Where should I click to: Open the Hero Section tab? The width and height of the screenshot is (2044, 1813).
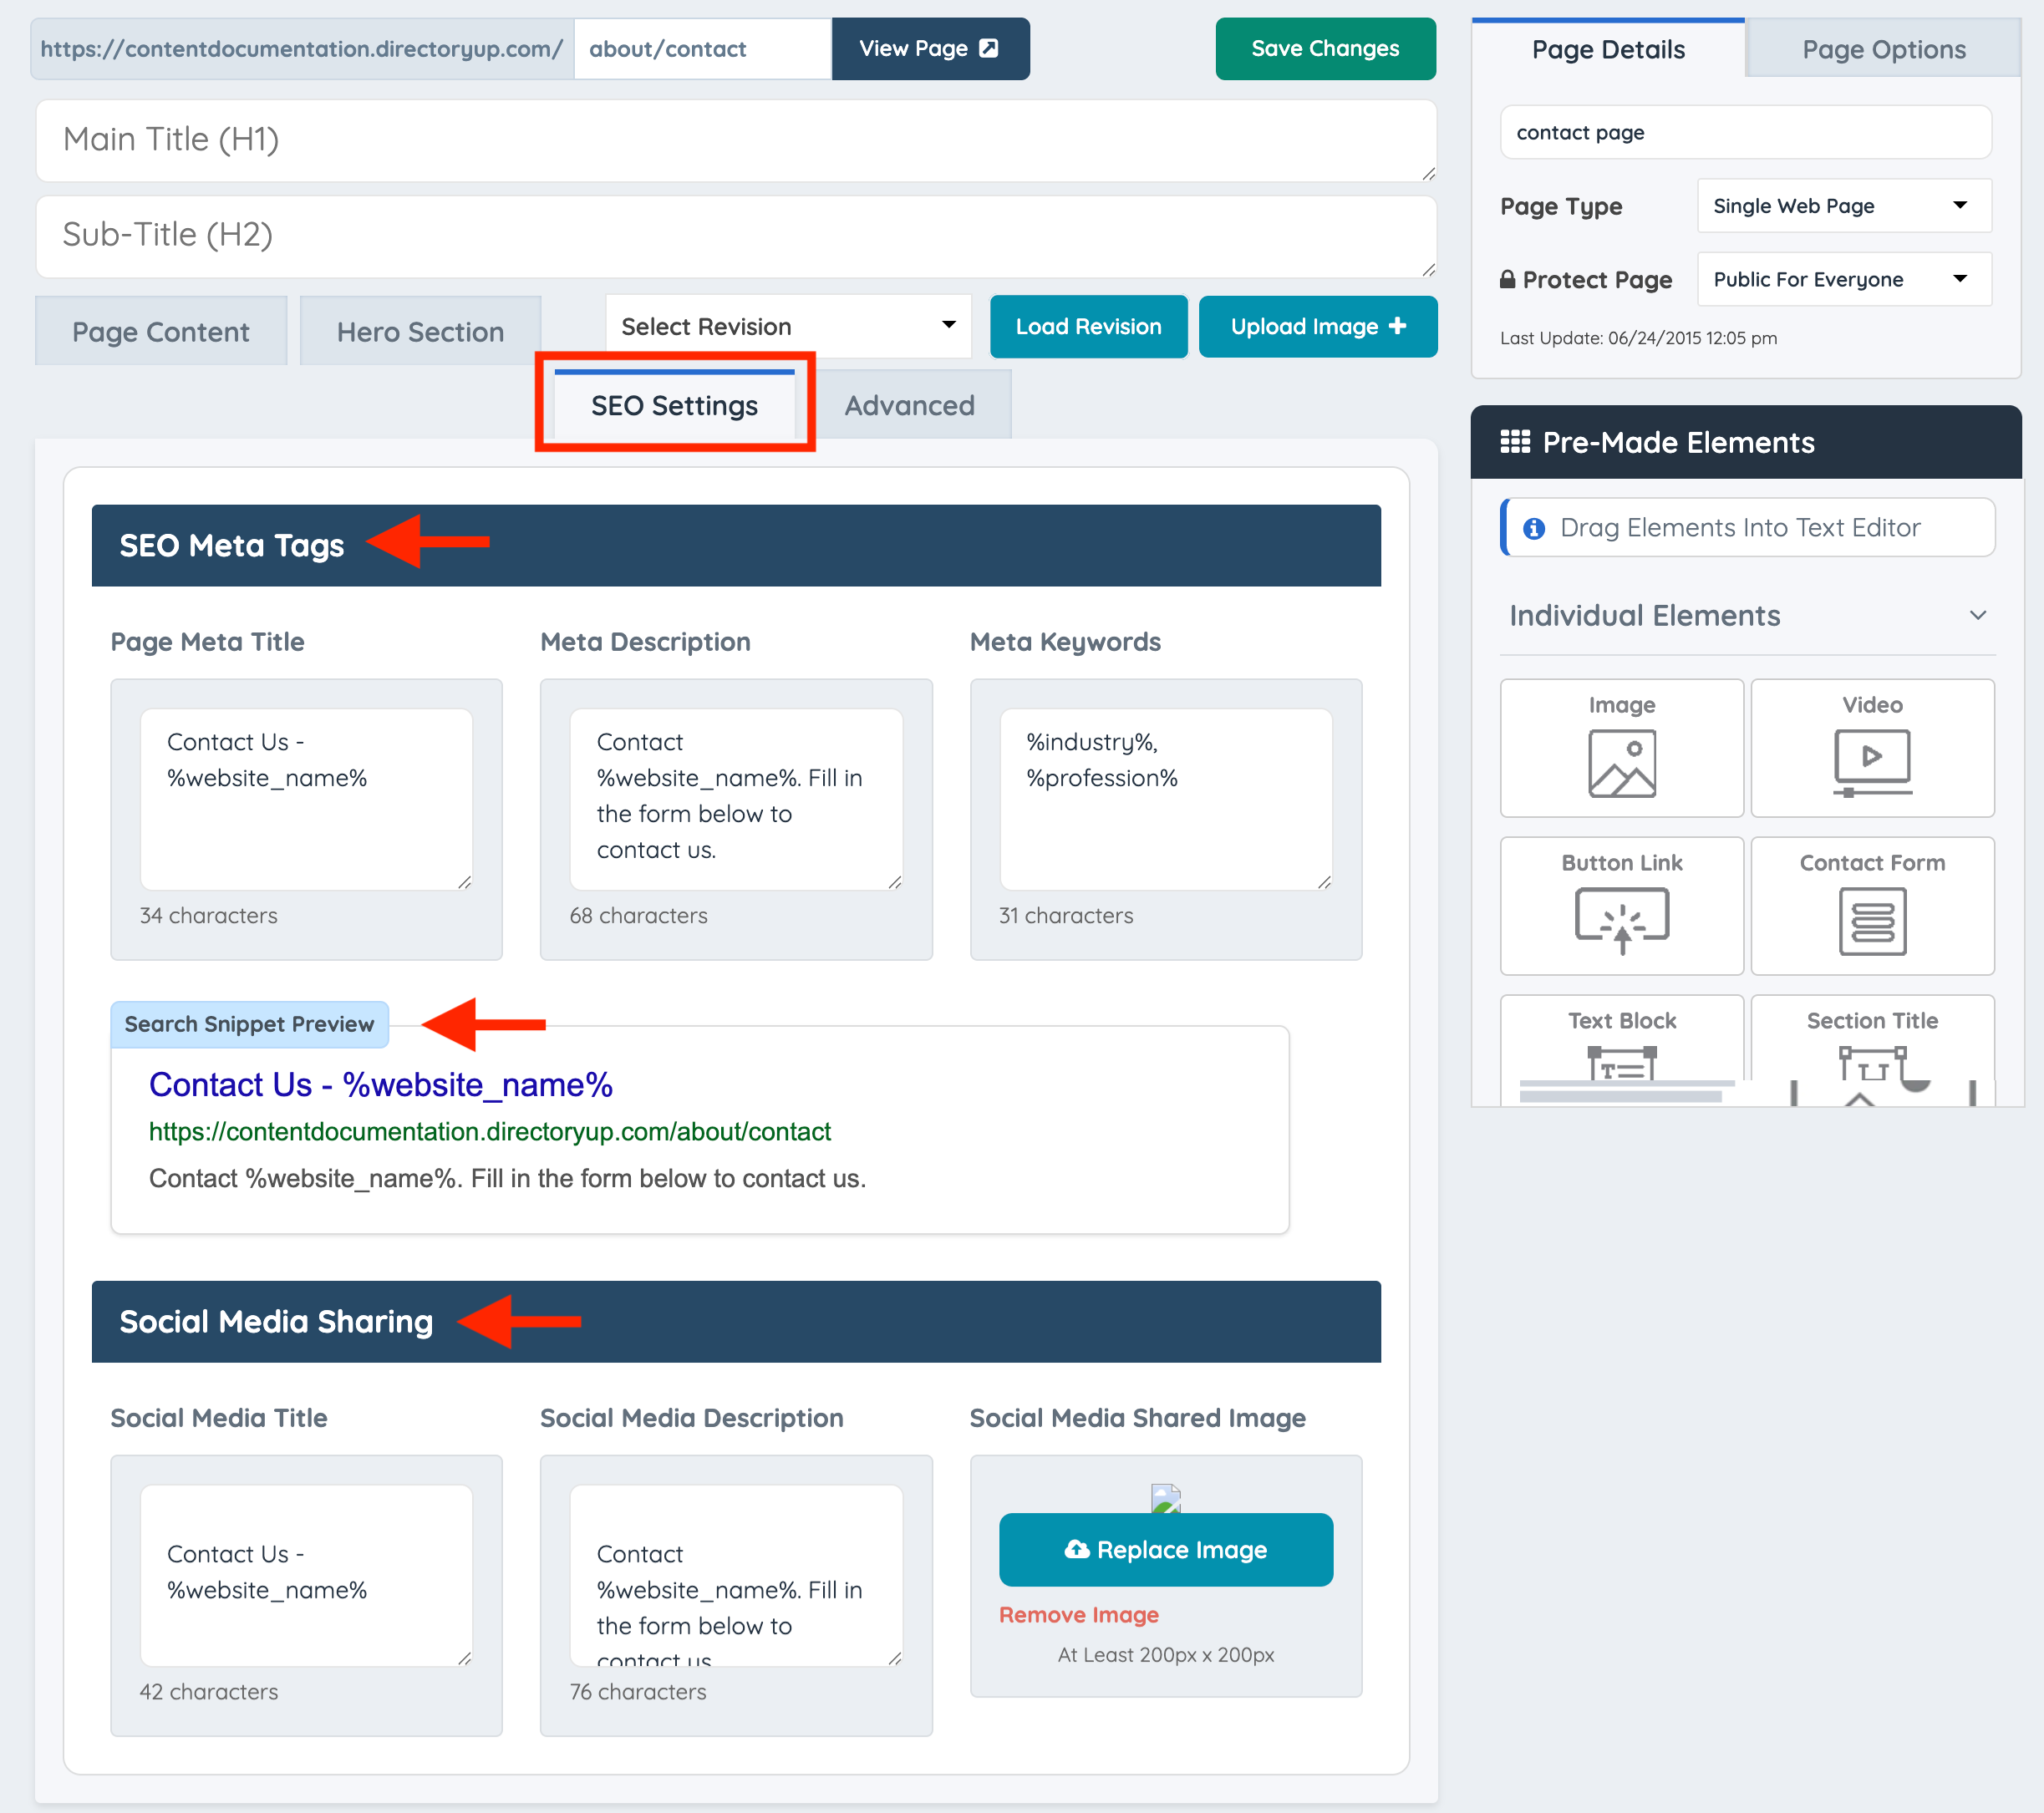click(x=420, y=332)
